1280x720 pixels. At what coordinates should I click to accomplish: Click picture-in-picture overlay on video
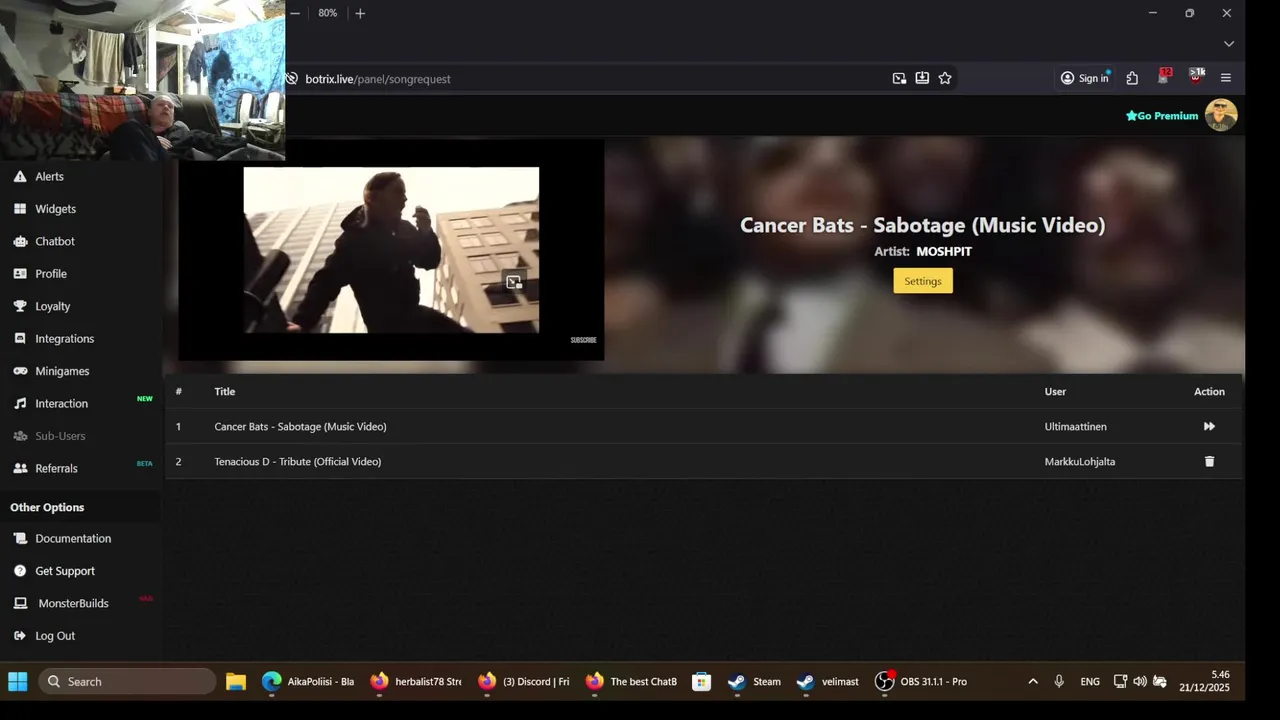[514, 282]
